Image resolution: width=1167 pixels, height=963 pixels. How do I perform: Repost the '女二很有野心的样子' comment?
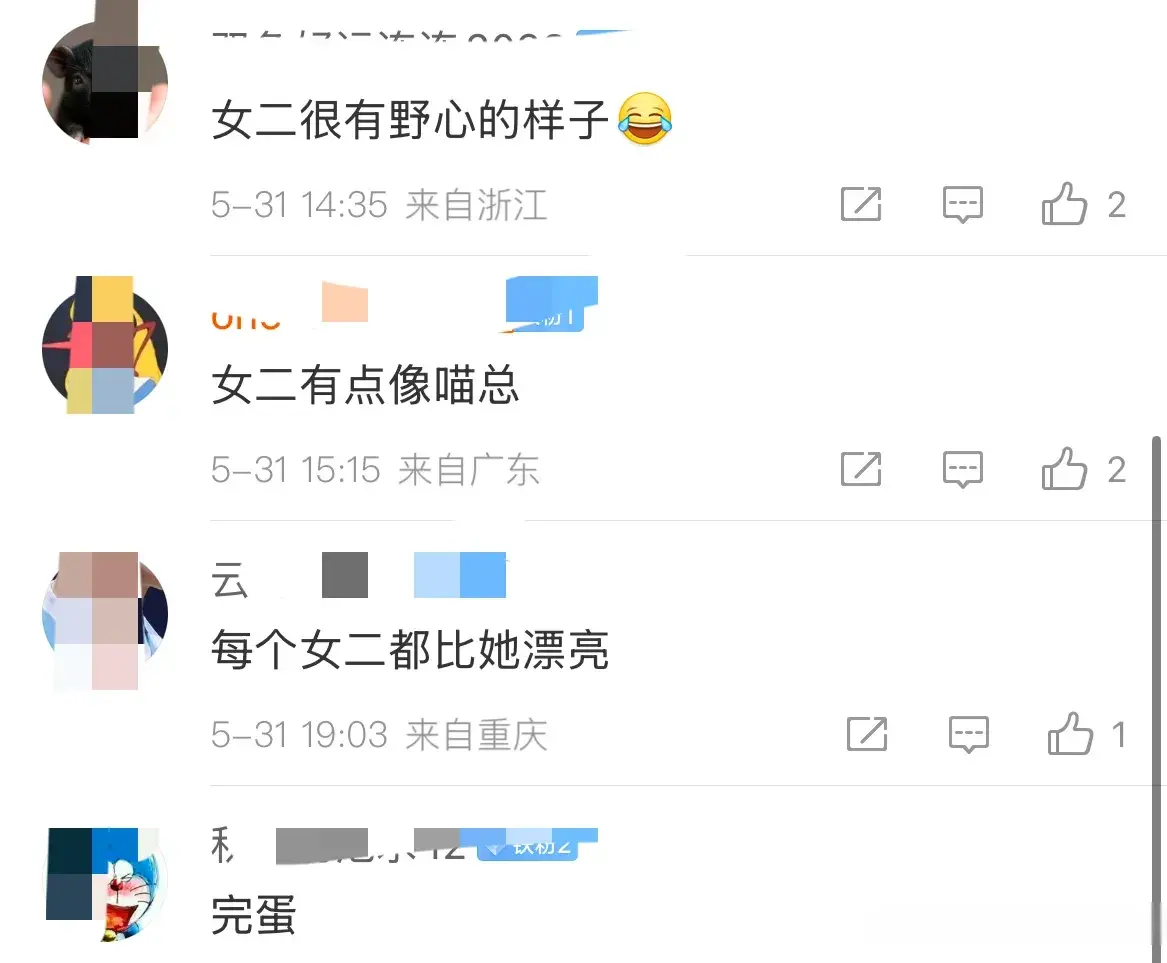click(861, 204)
